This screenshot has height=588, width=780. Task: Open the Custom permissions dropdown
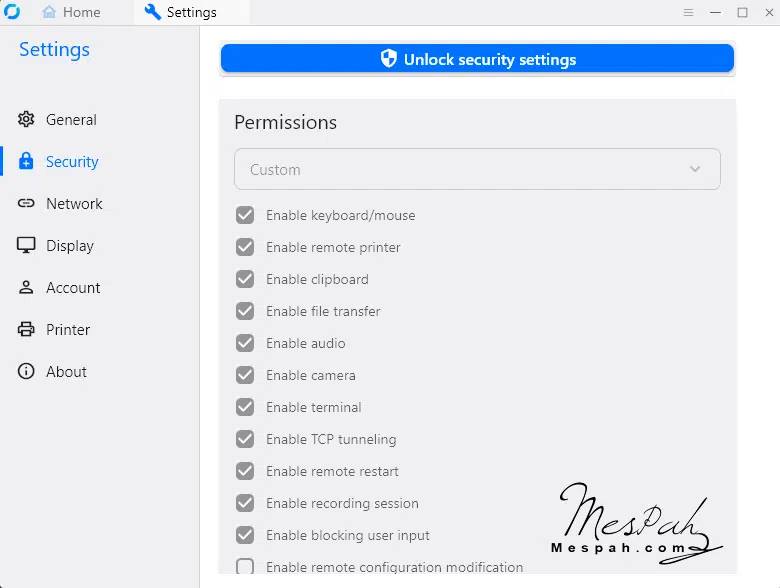[477, 170]
